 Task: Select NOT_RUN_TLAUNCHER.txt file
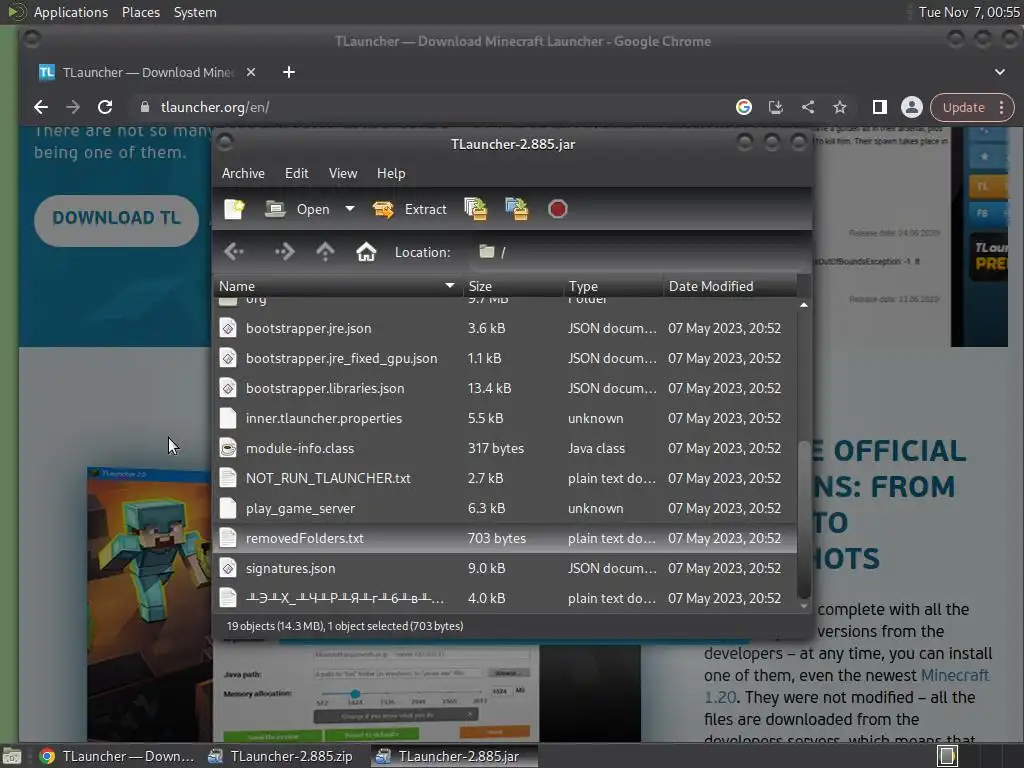point(505,478)
